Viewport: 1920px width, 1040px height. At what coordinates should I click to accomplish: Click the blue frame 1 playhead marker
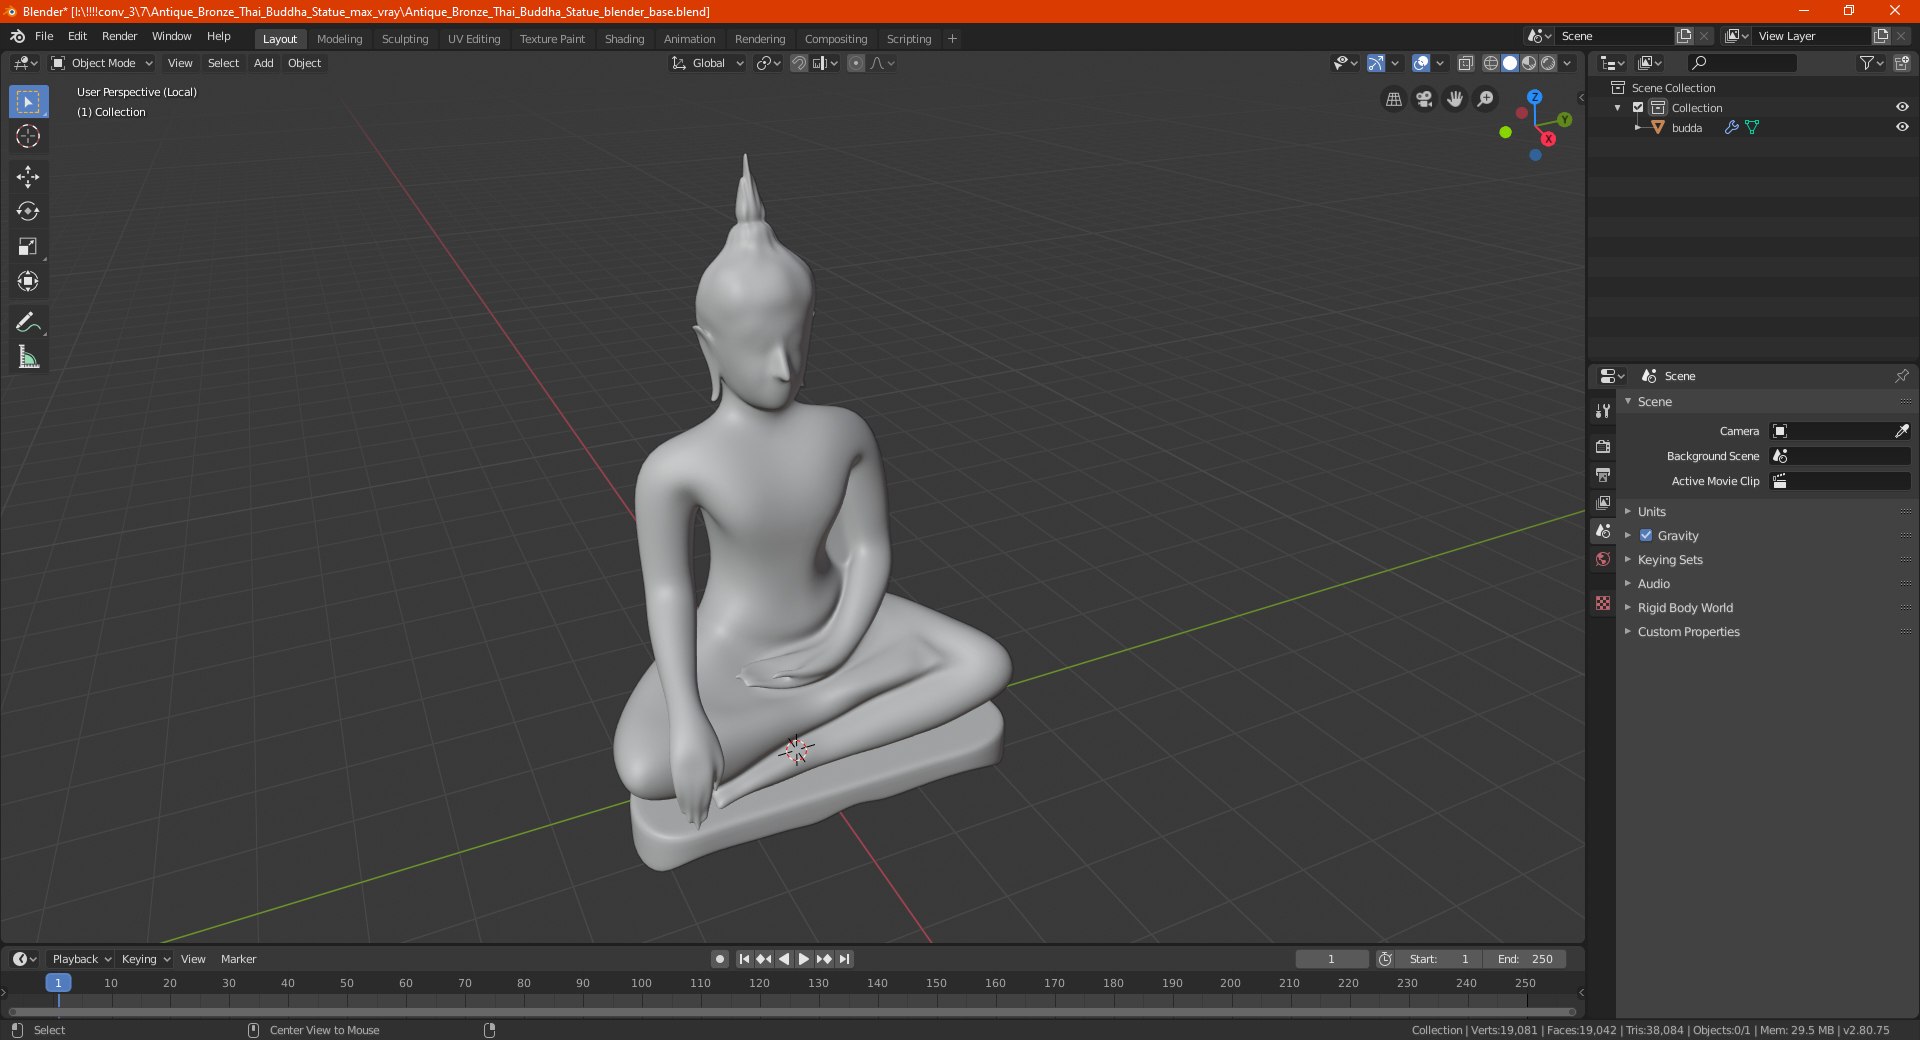point(58,983)
